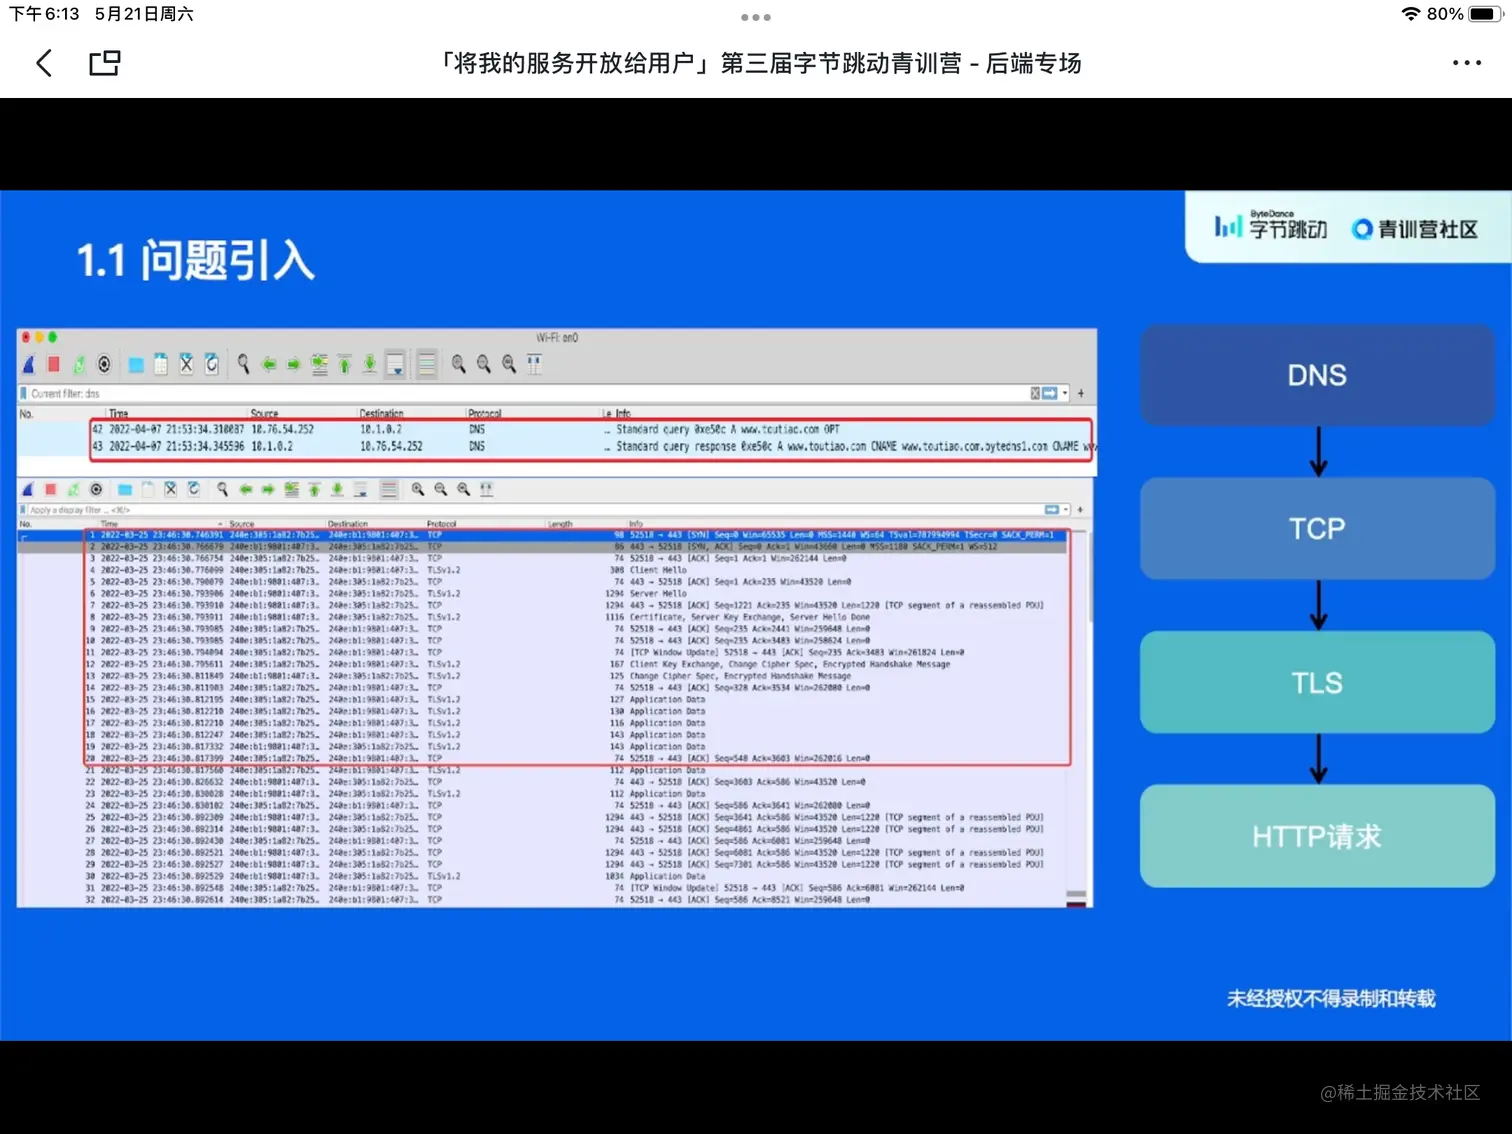Screen dimensions: 1512x1134
Task: Click the green restart-capture icon in upper Wireshark toolbar
Action: tap(79, 364)
